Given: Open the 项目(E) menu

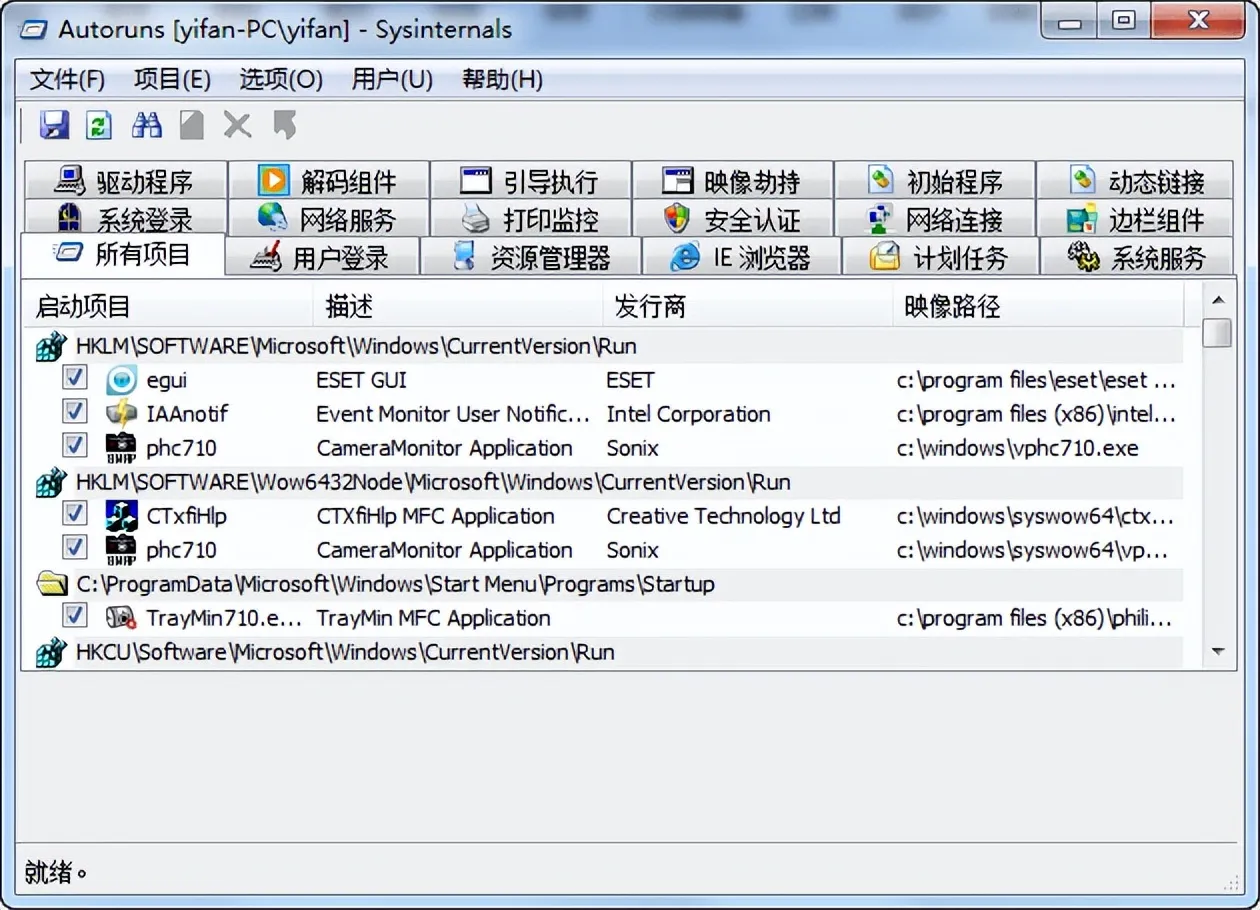Looking at the screenshot, I should 172,80.
